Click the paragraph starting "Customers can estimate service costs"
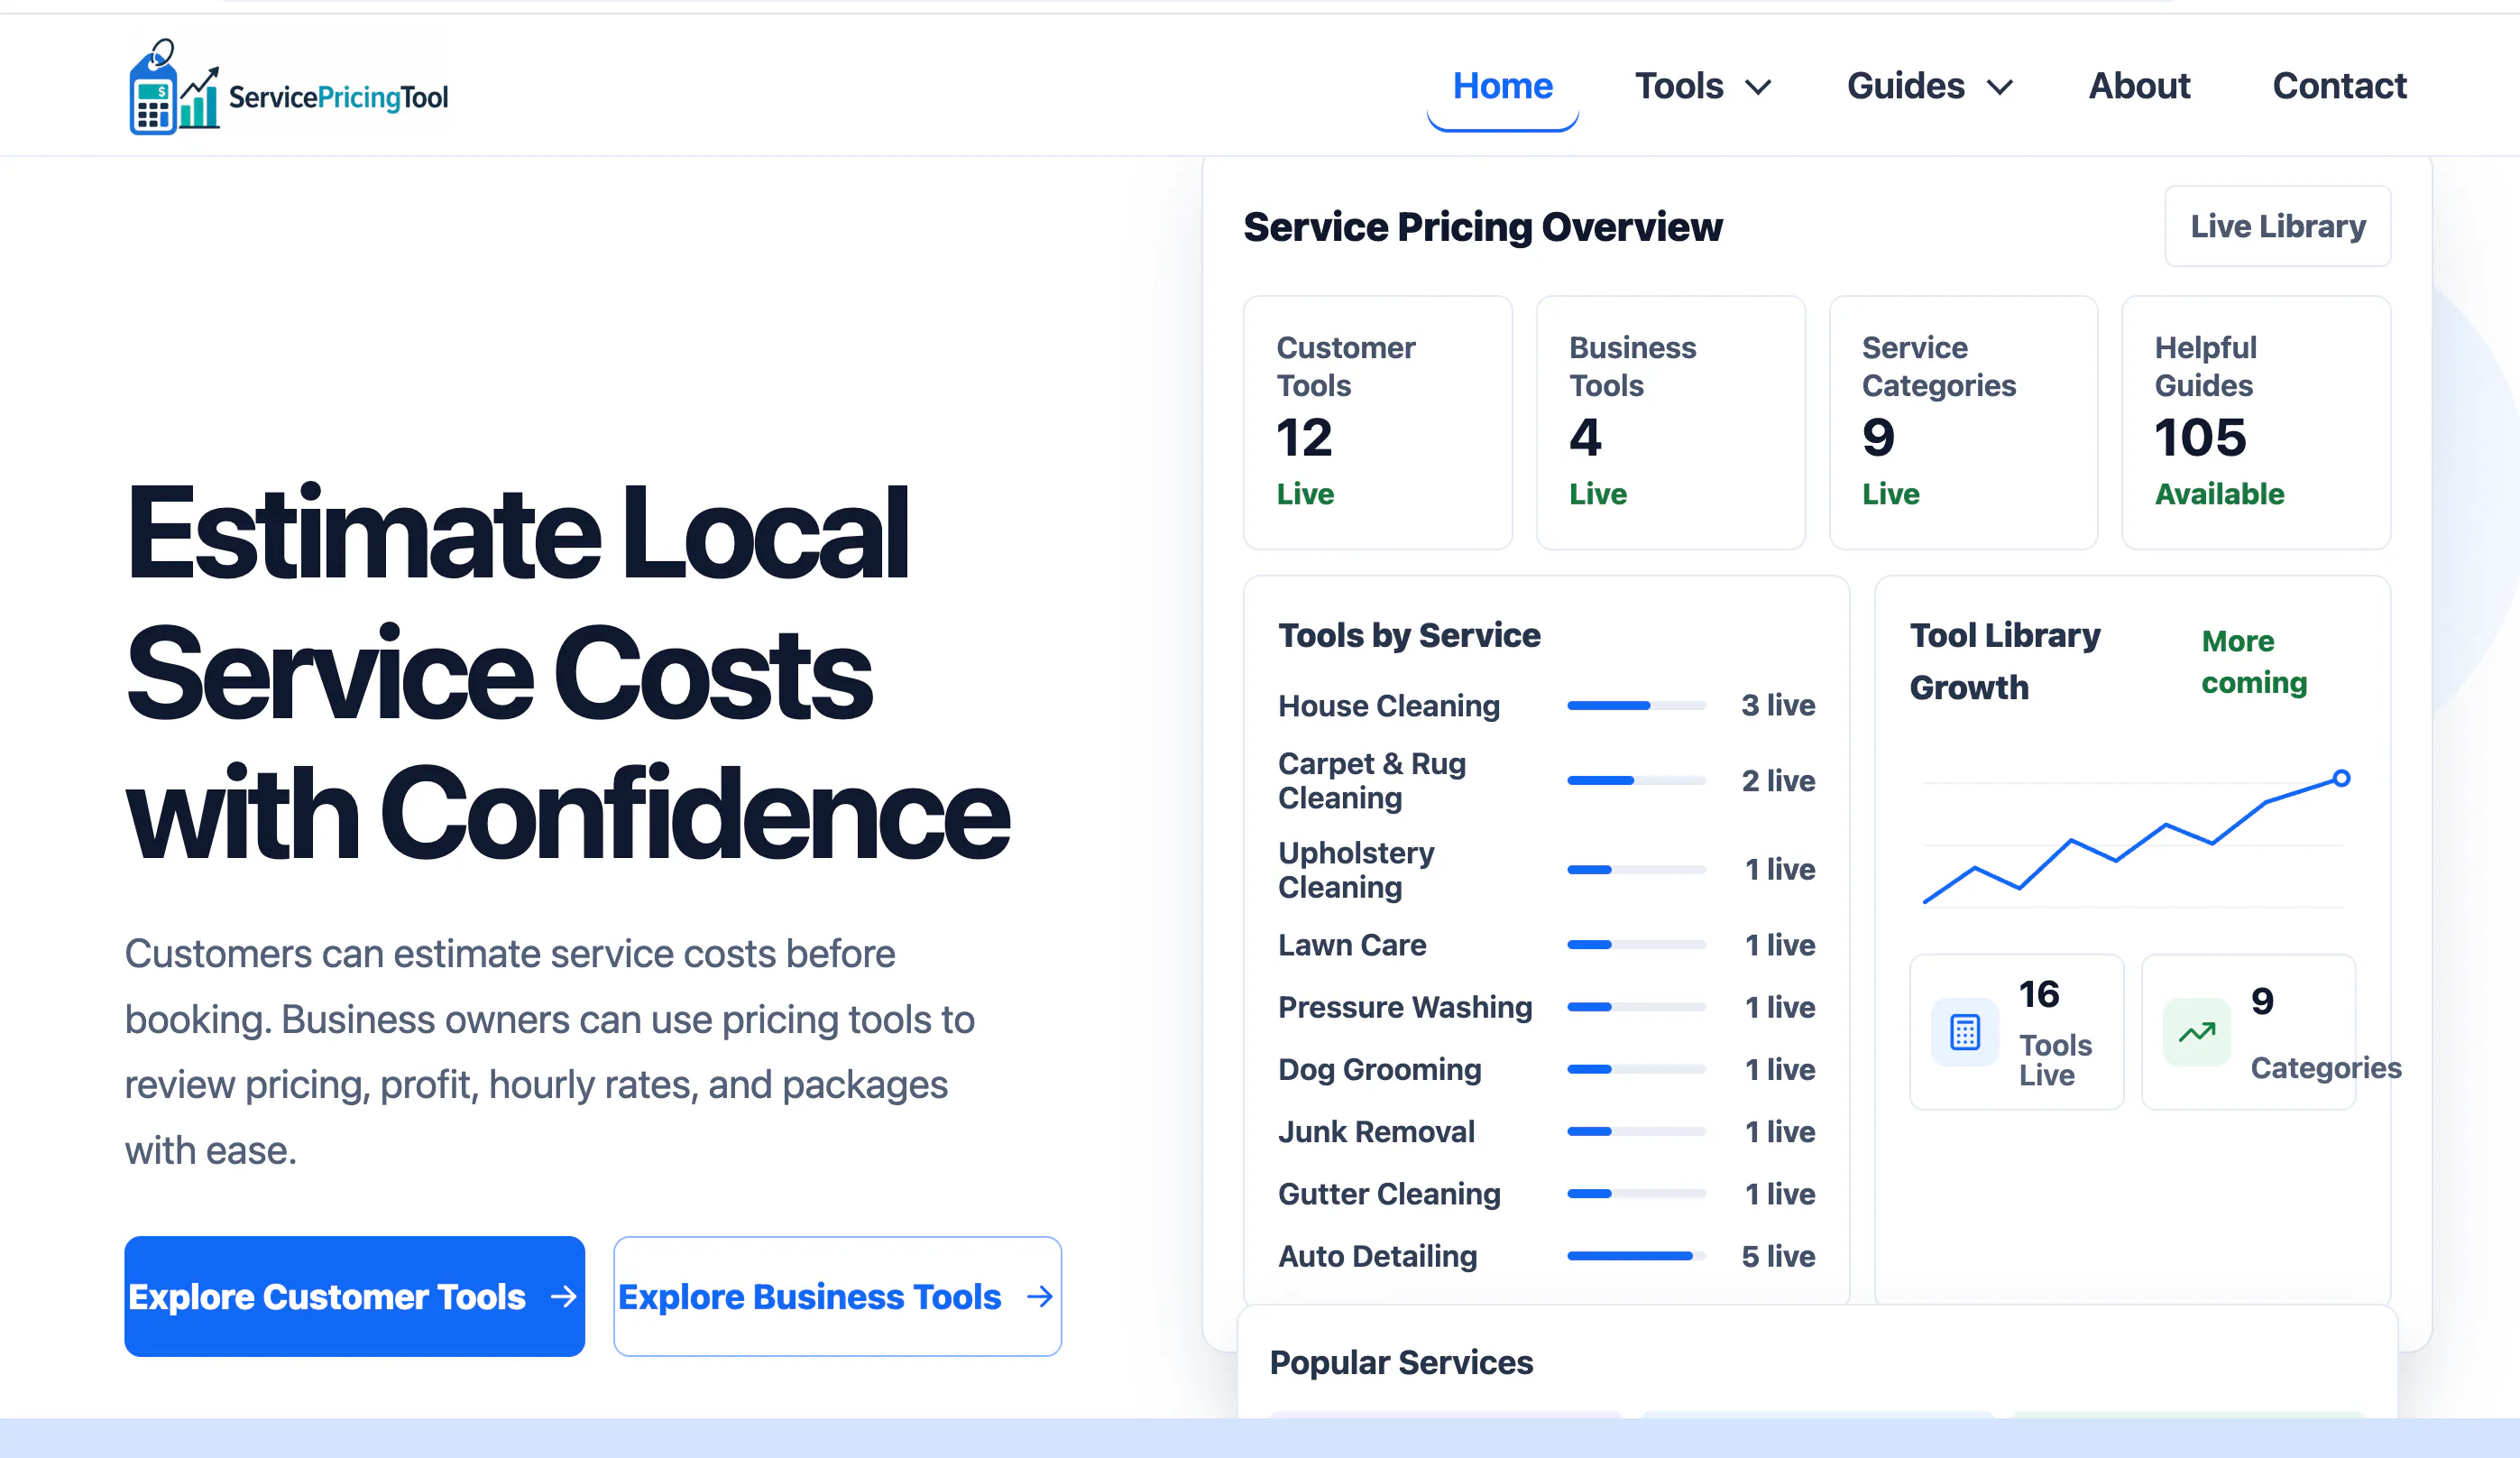 click(550, 1052)
